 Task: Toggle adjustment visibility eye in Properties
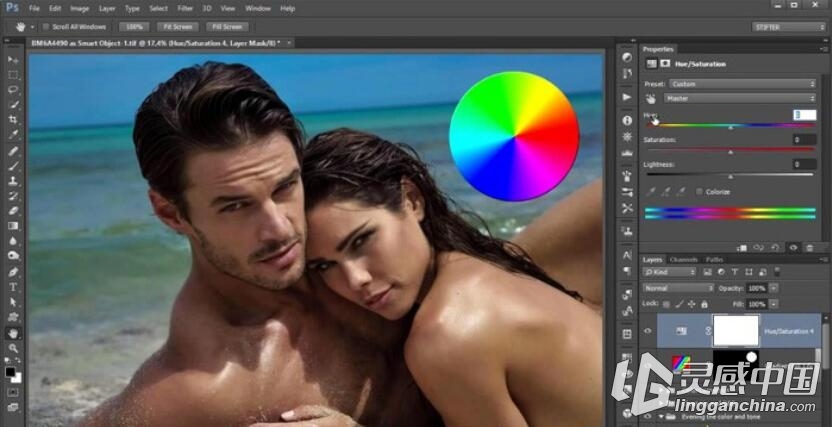[x=793, y=248]
